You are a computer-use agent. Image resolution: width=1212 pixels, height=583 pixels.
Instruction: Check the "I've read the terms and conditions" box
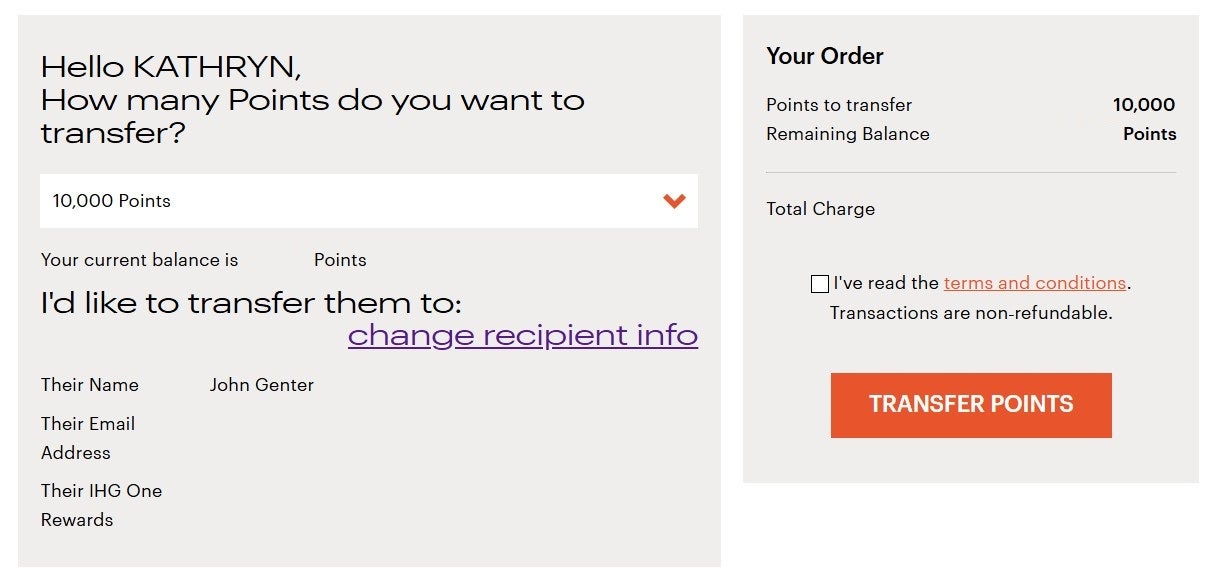[819, 284]
